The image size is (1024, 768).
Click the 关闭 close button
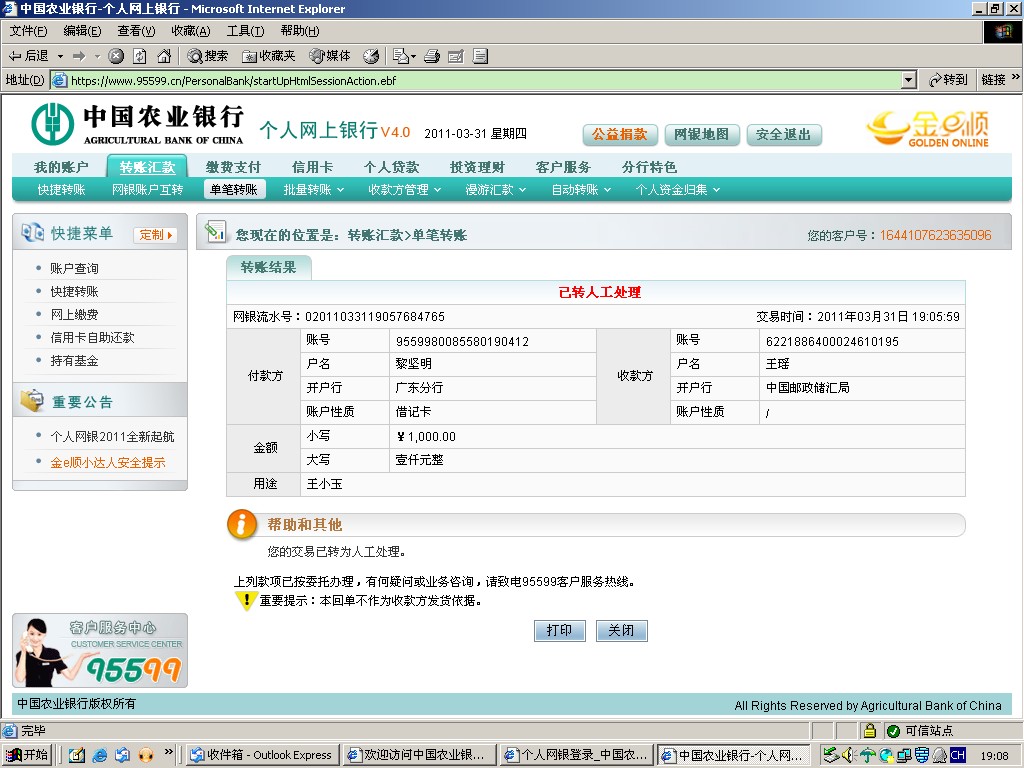pyautogui.click(x=622, y=631)
